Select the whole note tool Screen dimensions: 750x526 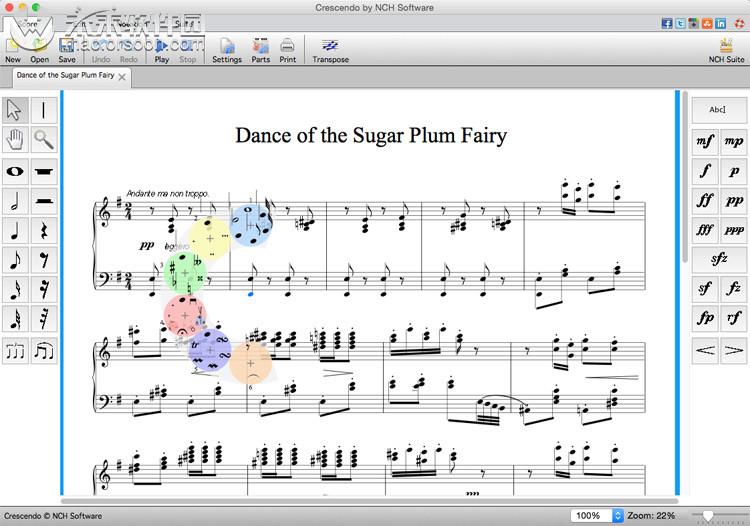[15, 172]
